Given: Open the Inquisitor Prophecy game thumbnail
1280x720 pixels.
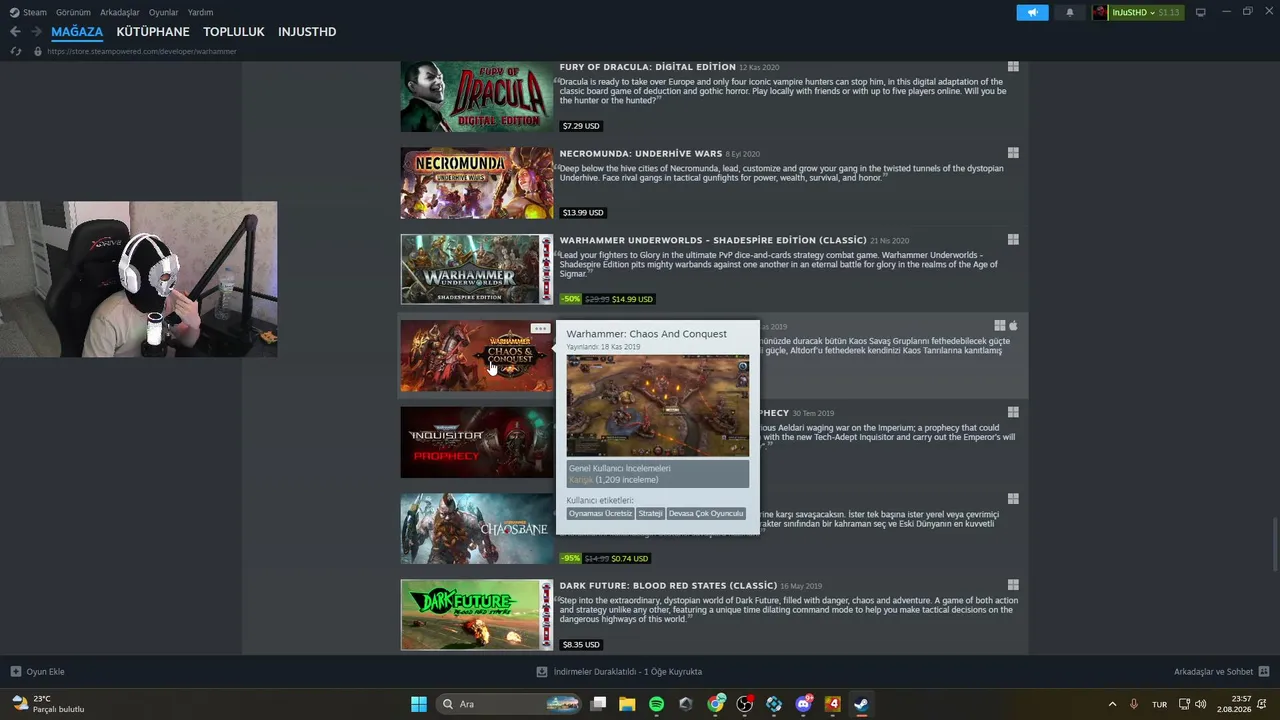Looking at the screenshot, I should 477,442.
